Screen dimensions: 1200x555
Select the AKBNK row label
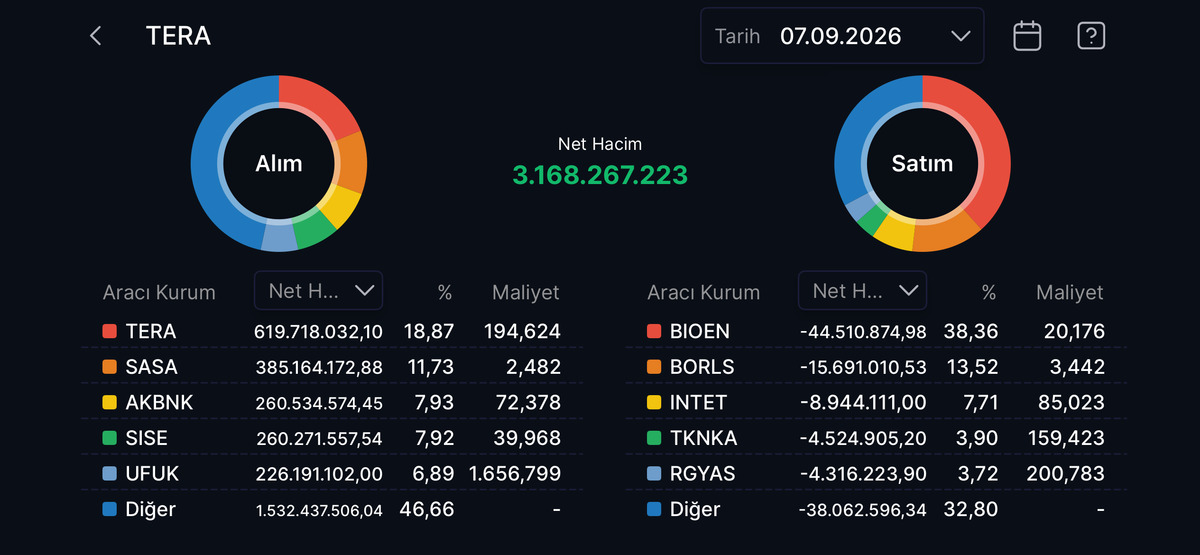point(160,402)
